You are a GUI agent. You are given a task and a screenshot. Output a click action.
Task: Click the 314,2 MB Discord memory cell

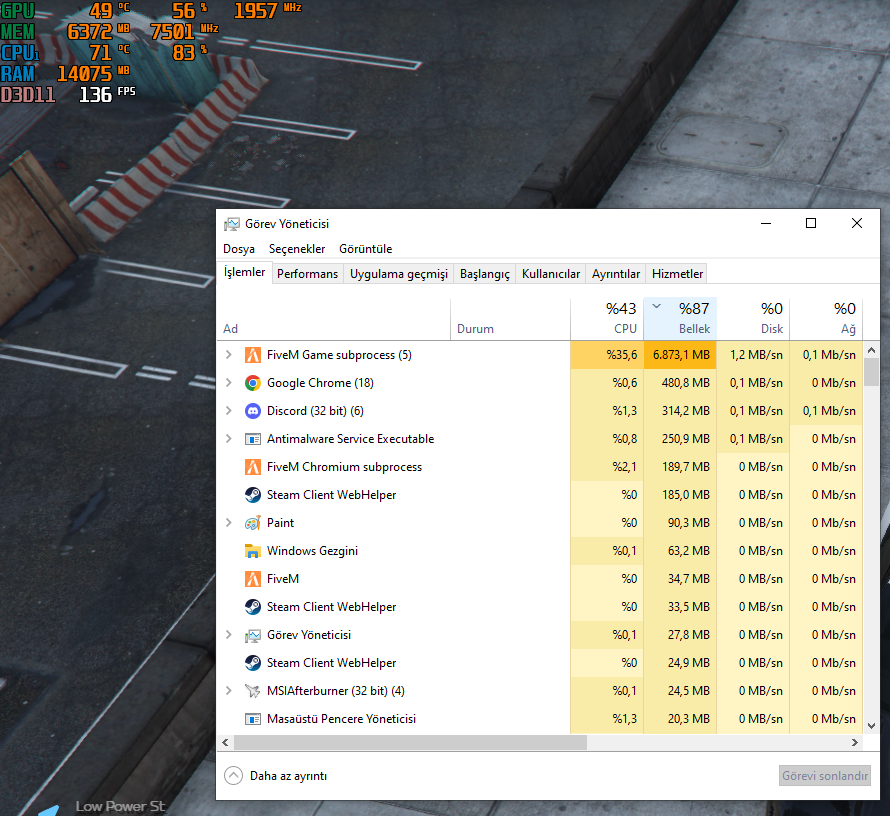[x=680, y=411]
